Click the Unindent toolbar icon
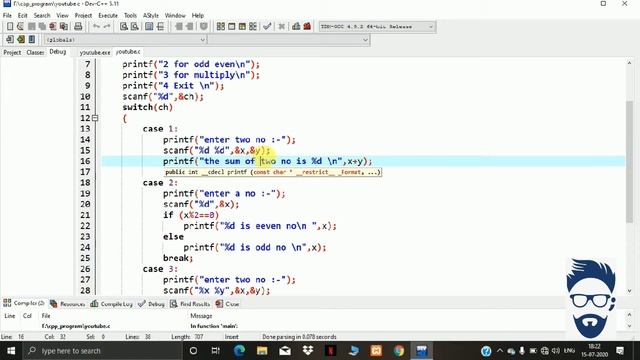This screenshot has width=640, height=360. pyautogui.click(x=189, y=27)
